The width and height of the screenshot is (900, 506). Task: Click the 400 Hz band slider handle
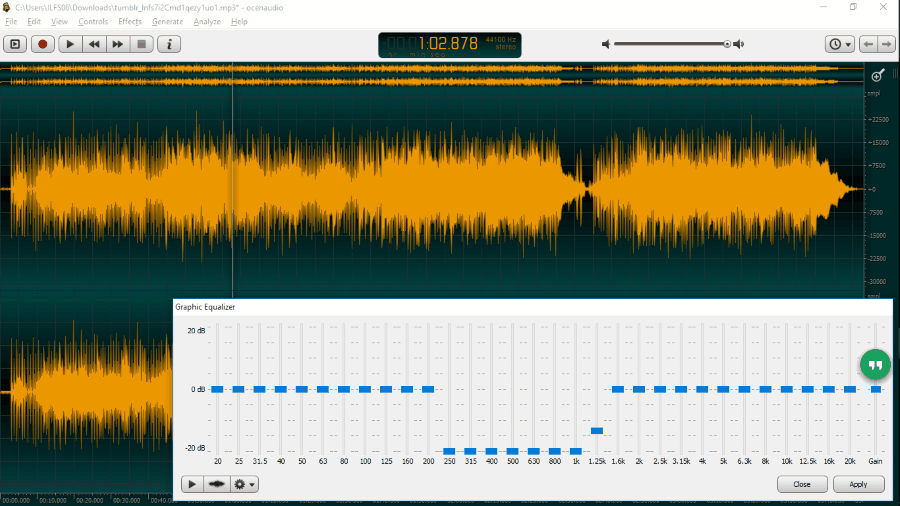click(x=491, y=451)
